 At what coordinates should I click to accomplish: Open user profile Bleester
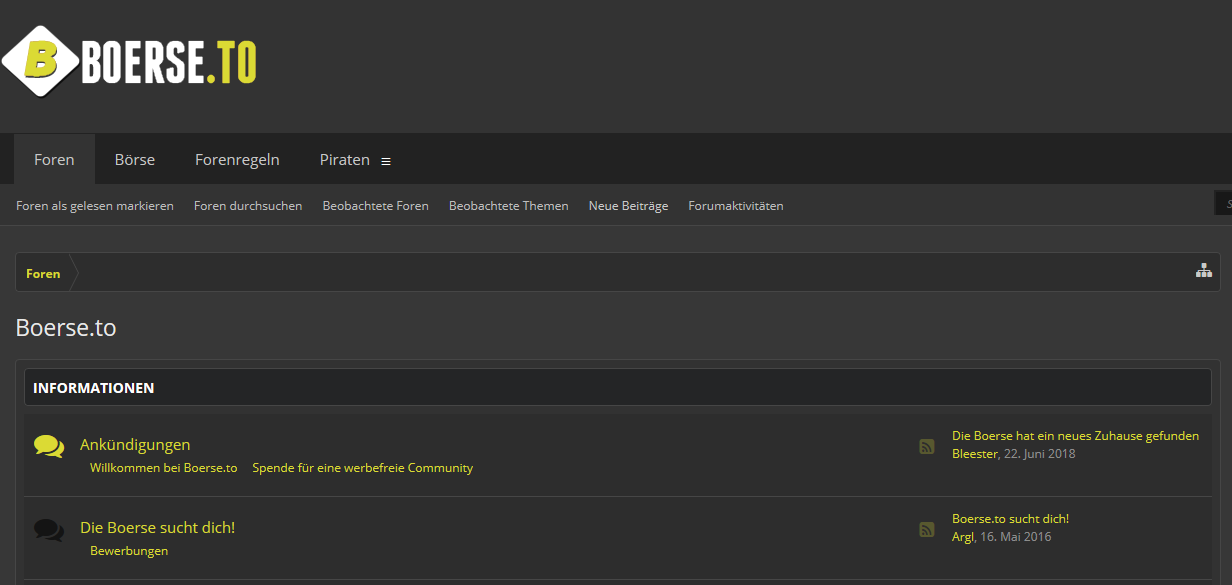point(975,454)
